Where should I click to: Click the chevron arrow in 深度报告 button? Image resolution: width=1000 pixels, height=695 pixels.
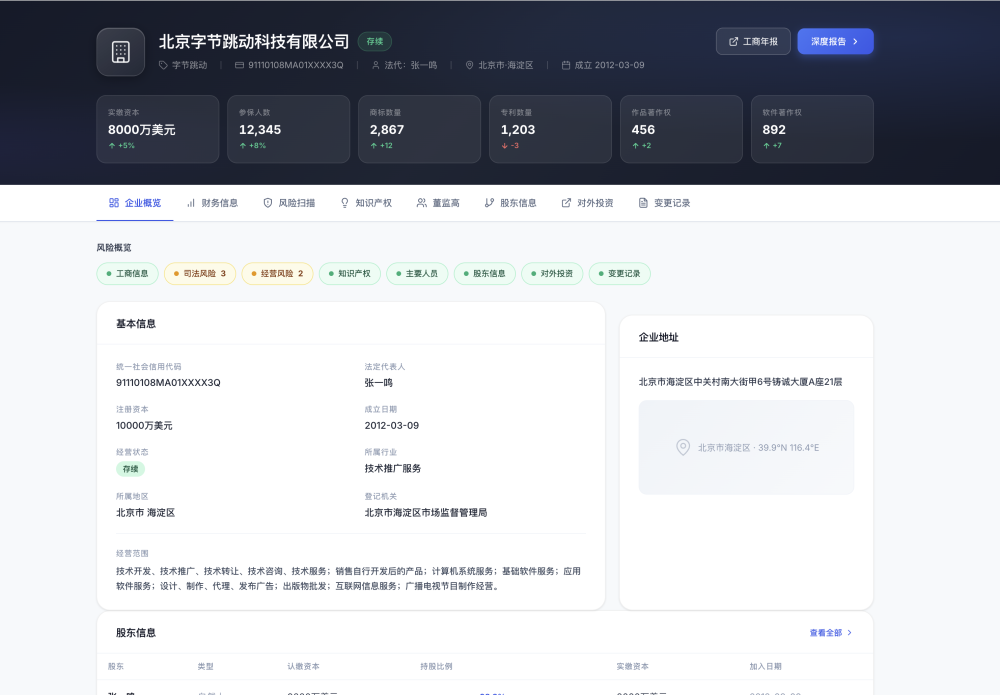(855, 41)
